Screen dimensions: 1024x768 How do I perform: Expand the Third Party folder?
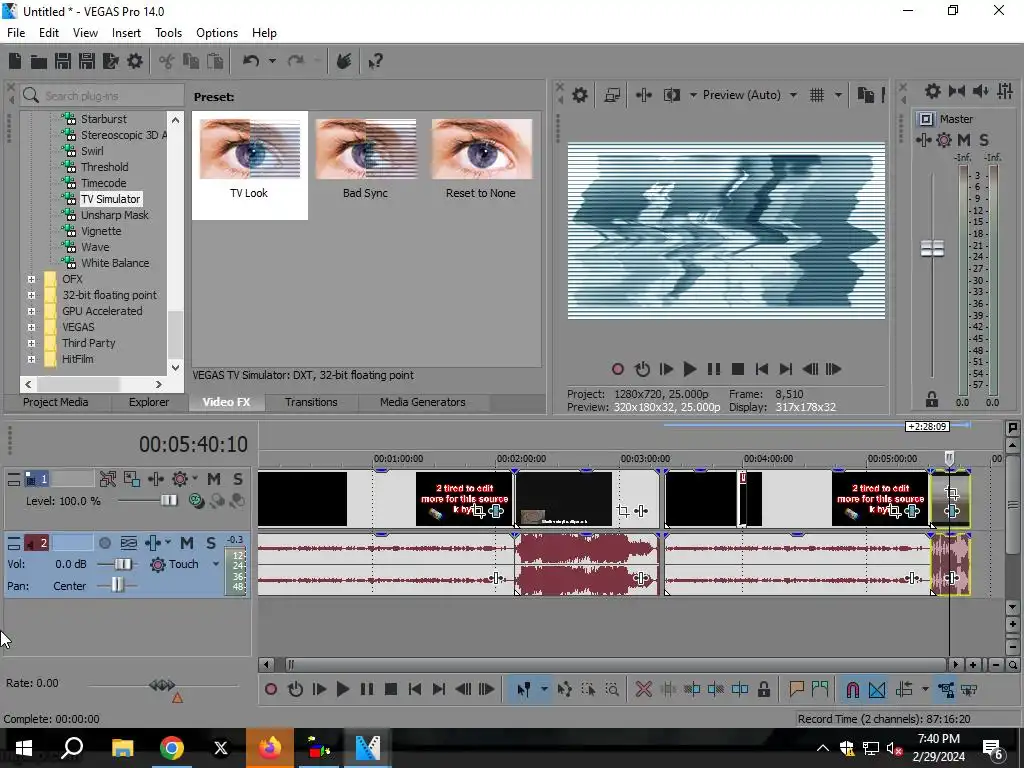coord(31,343)
